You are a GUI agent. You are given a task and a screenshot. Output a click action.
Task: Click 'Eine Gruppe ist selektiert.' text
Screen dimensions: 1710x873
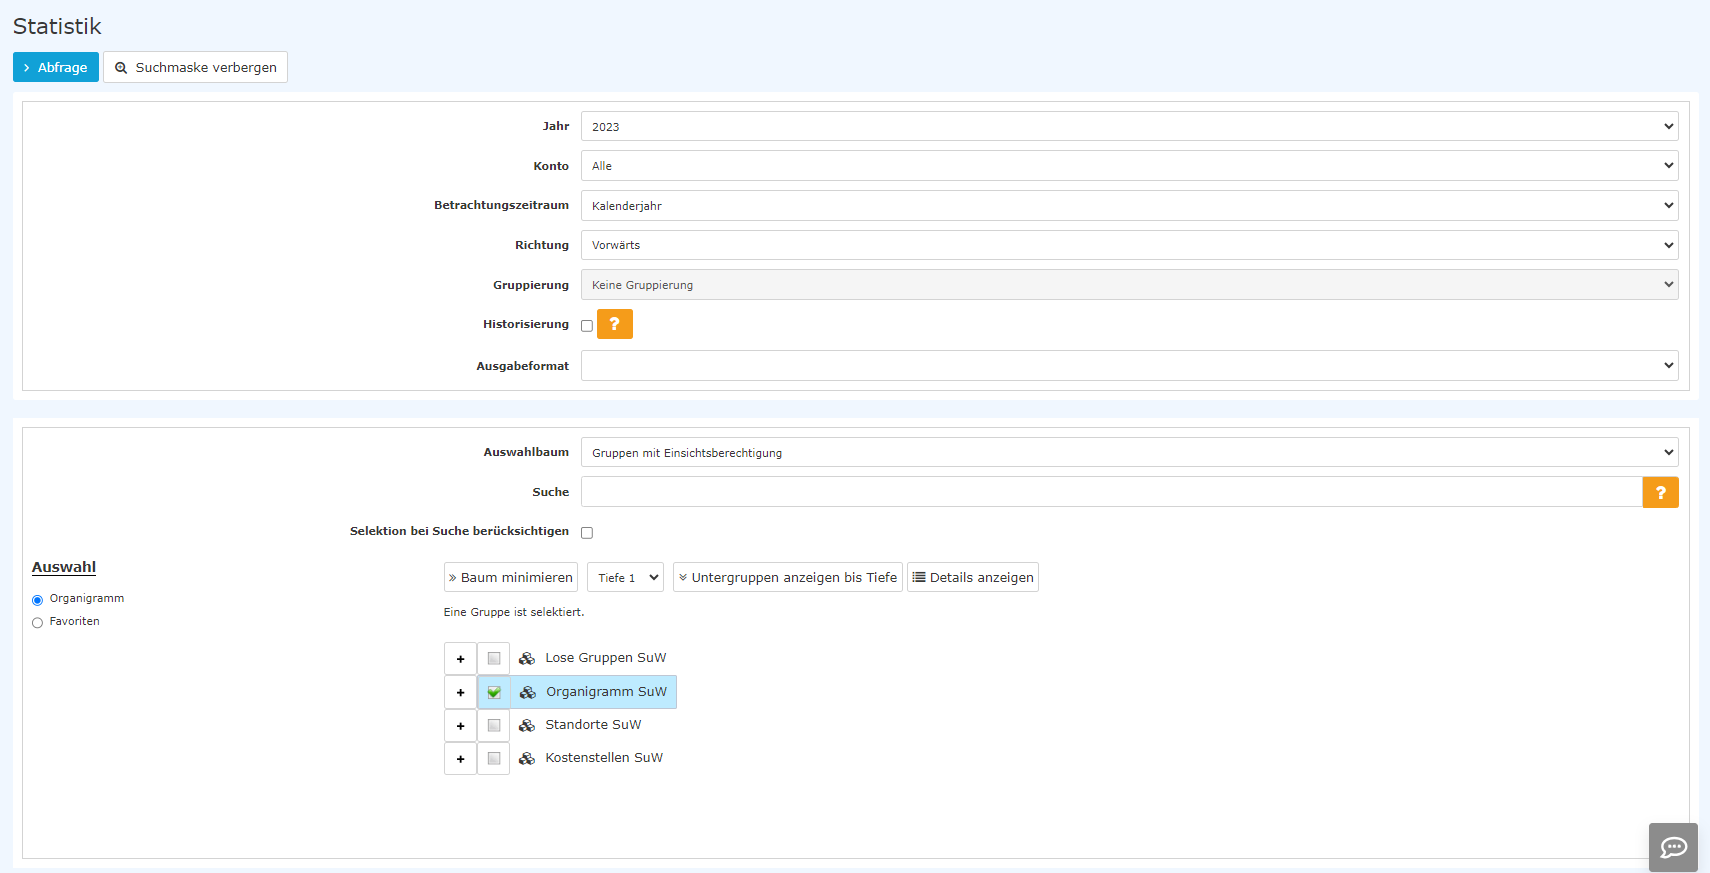point(514,612)
